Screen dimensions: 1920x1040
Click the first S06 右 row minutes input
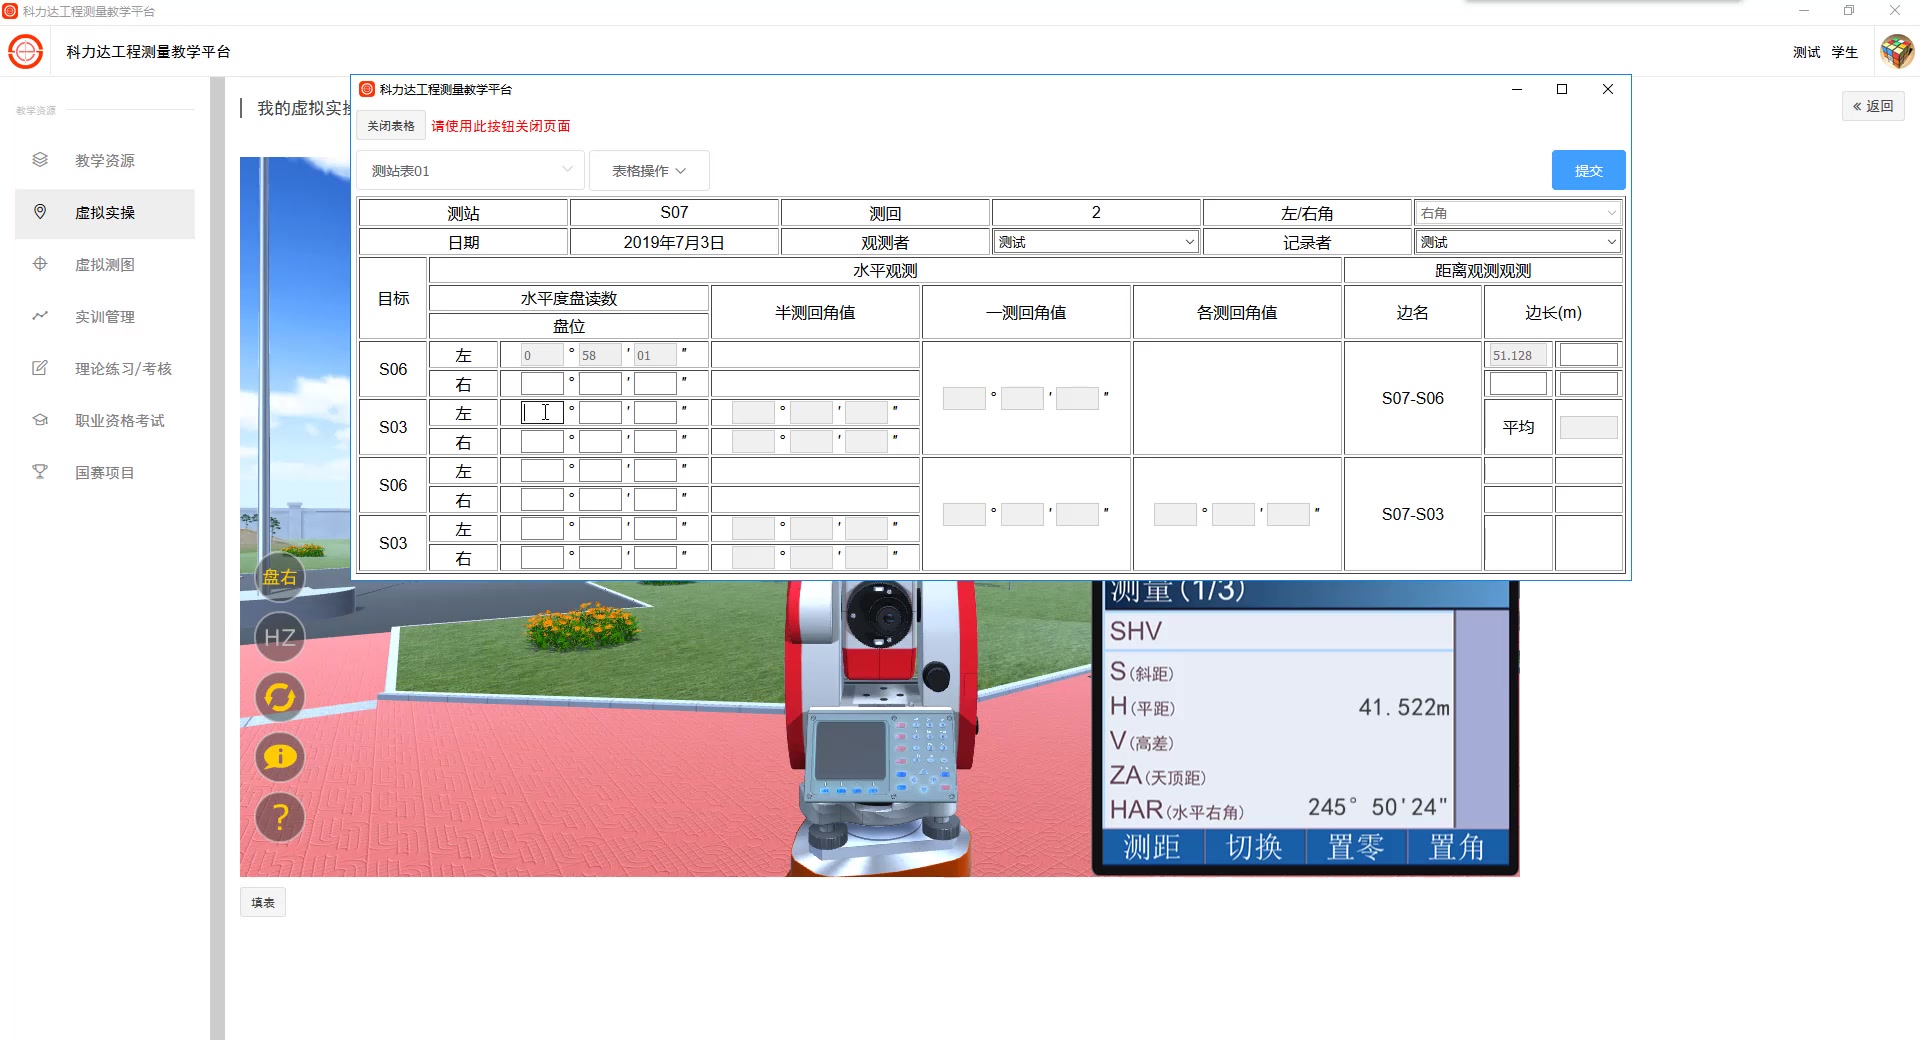tap(600, 384)
